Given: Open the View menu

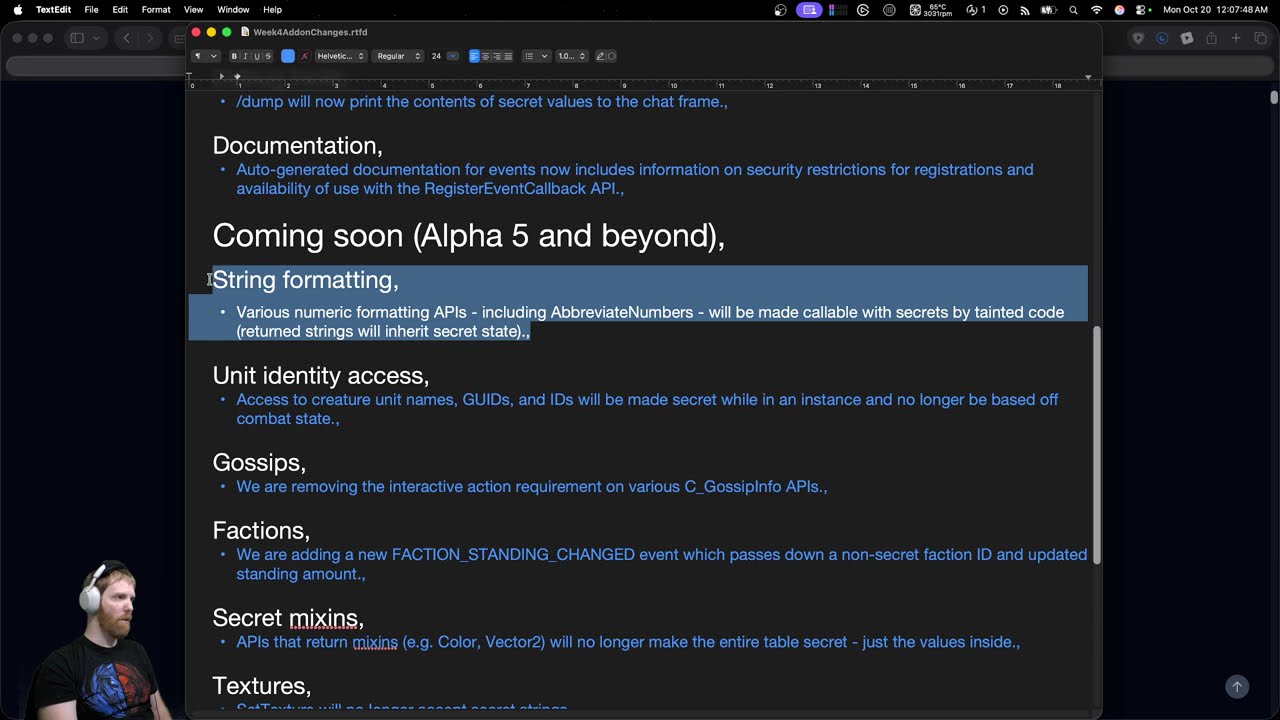Looking at the screenshot, I should tap(193, 9).
